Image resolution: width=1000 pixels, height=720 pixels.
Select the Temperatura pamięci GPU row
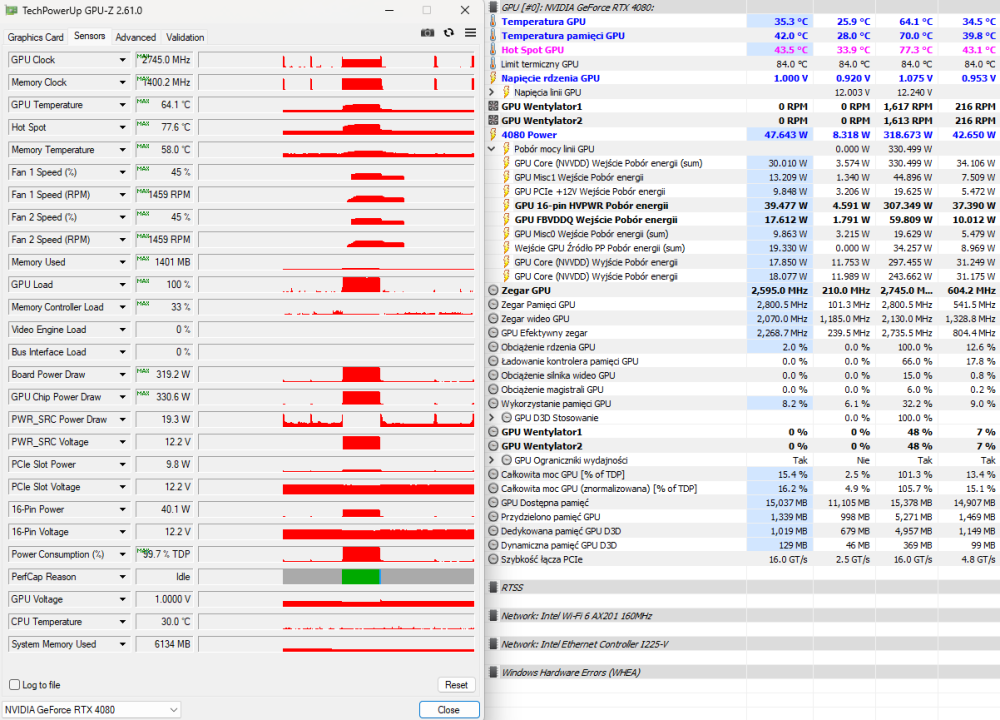coord(743,36)
